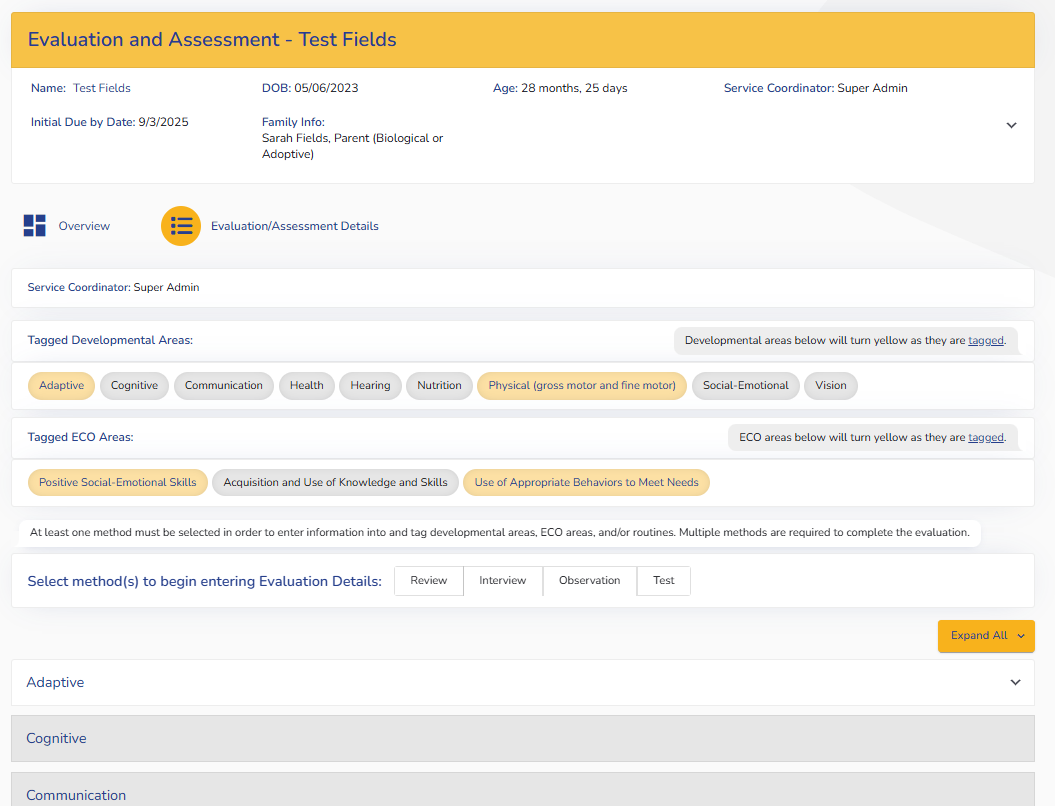Viewport: 1055px width, 806px height.
Task: Expand the Adaptive section chevron
Action: 1015,682
